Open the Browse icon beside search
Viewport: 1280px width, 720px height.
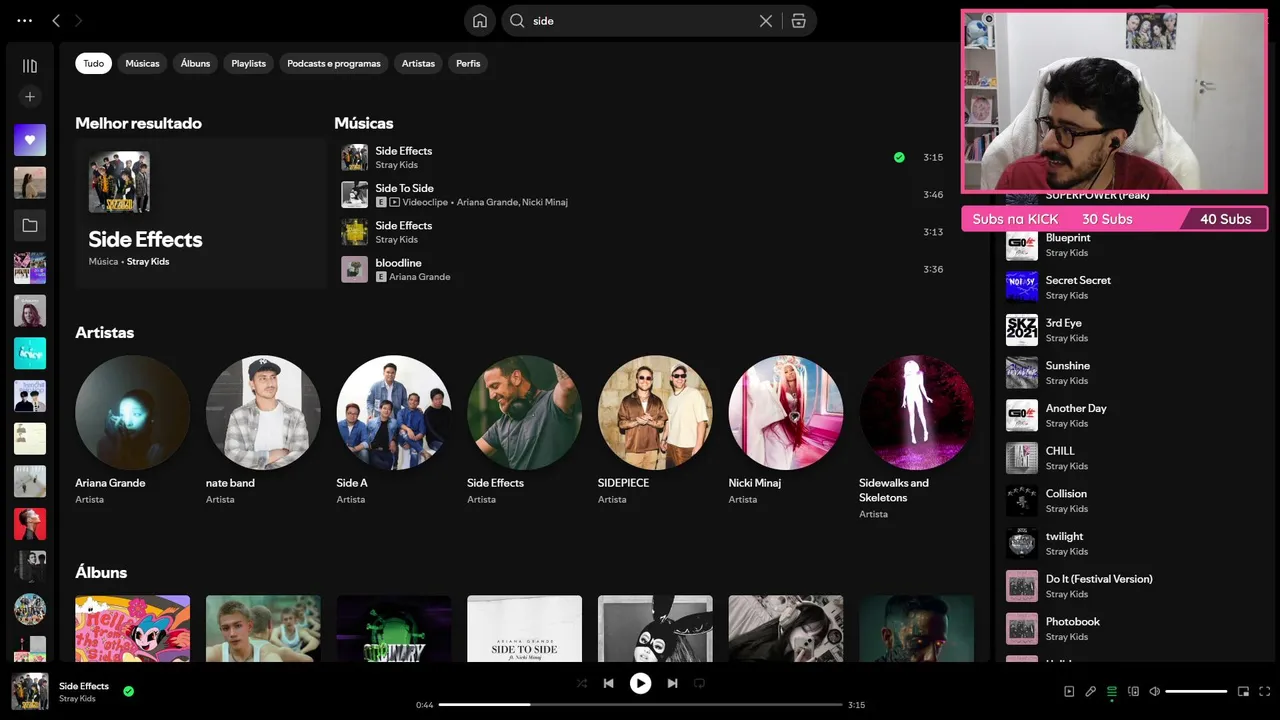click(798, 21)
